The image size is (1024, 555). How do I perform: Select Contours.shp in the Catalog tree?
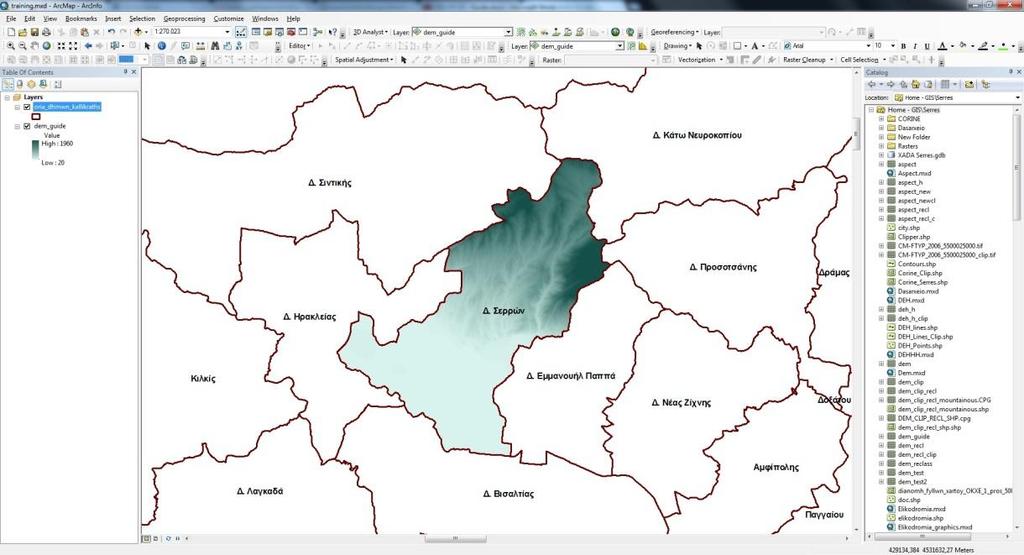(916, 264)
